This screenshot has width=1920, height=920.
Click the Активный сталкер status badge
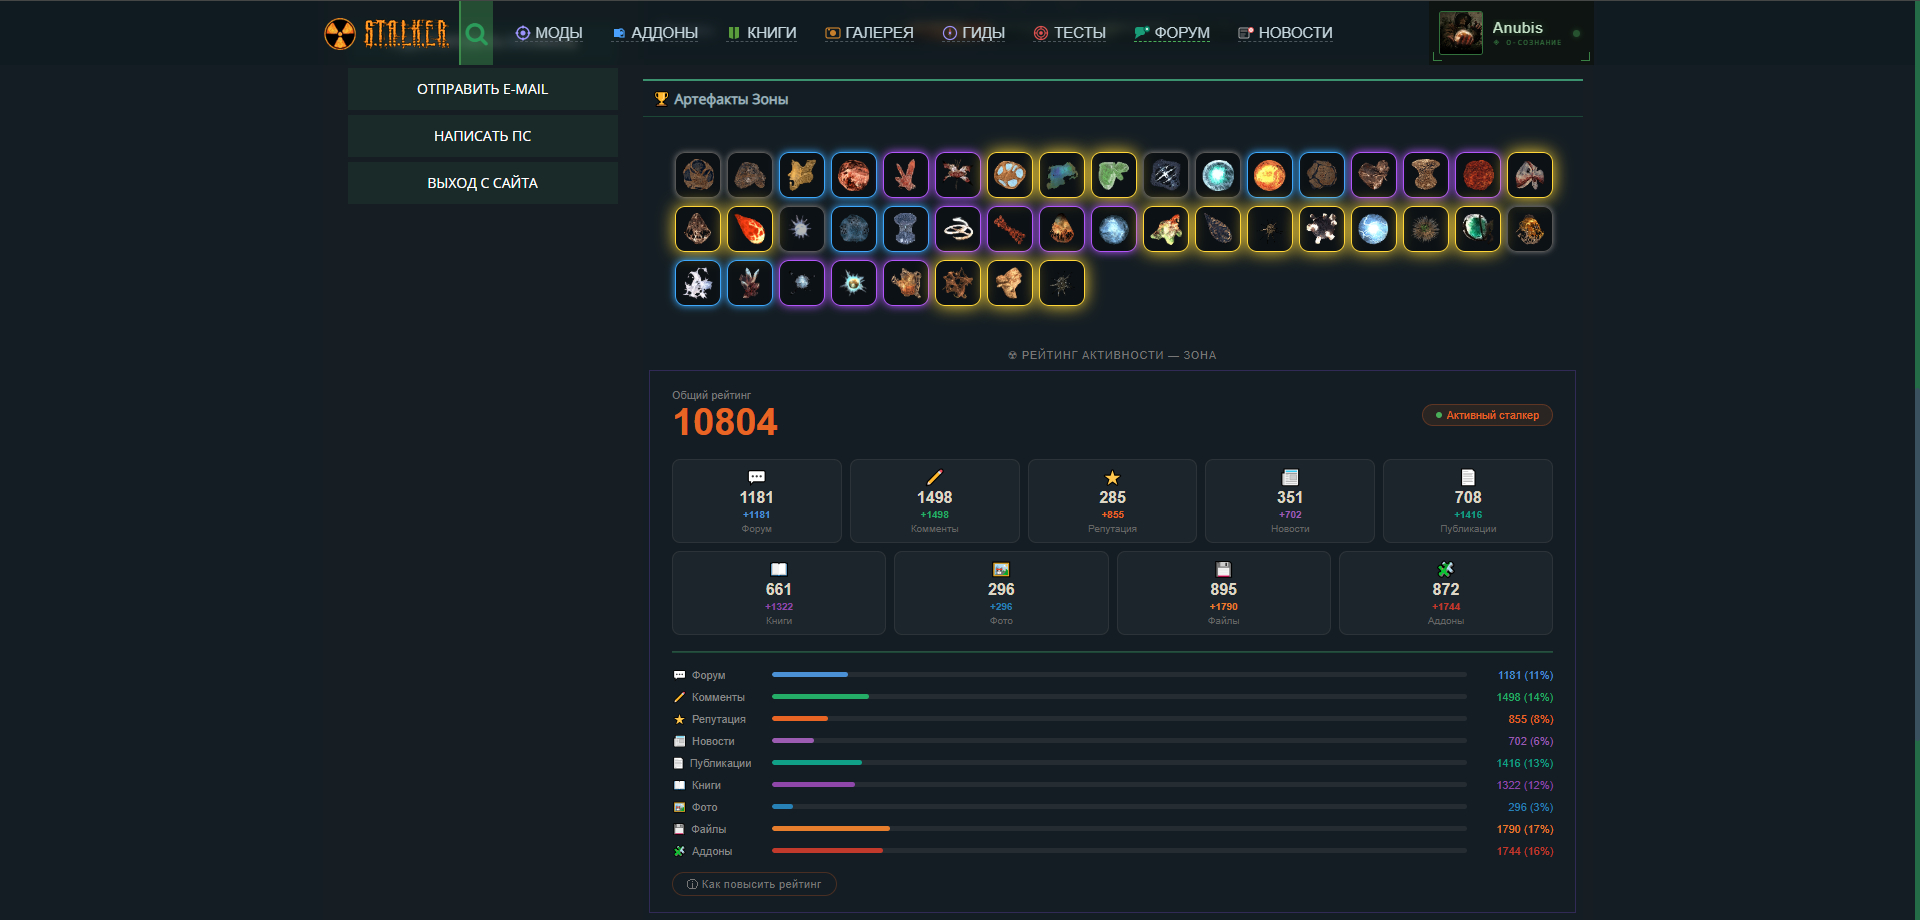(x=1487, y=415)
